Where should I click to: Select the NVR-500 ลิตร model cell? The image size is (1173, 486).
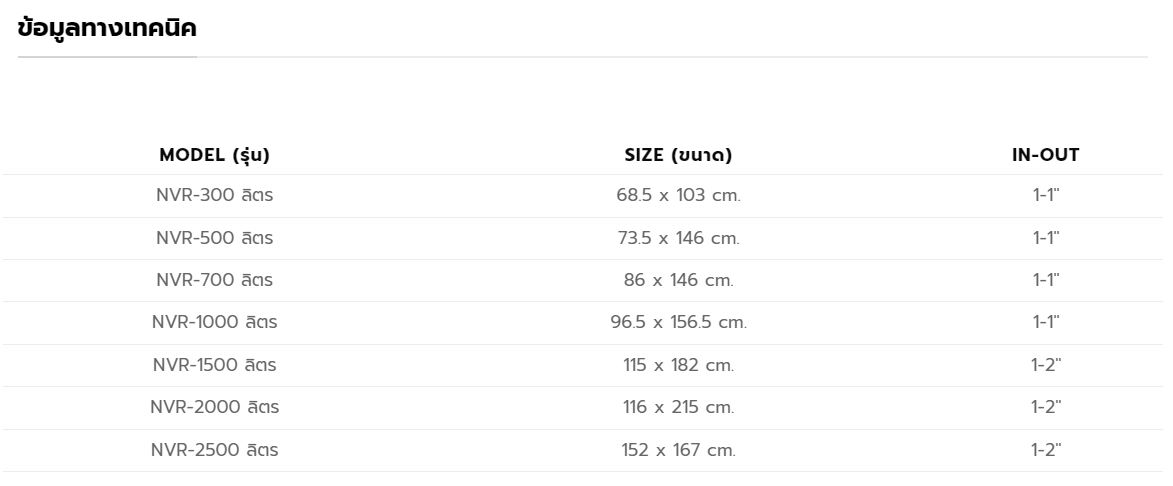click(x=215, y=238)
